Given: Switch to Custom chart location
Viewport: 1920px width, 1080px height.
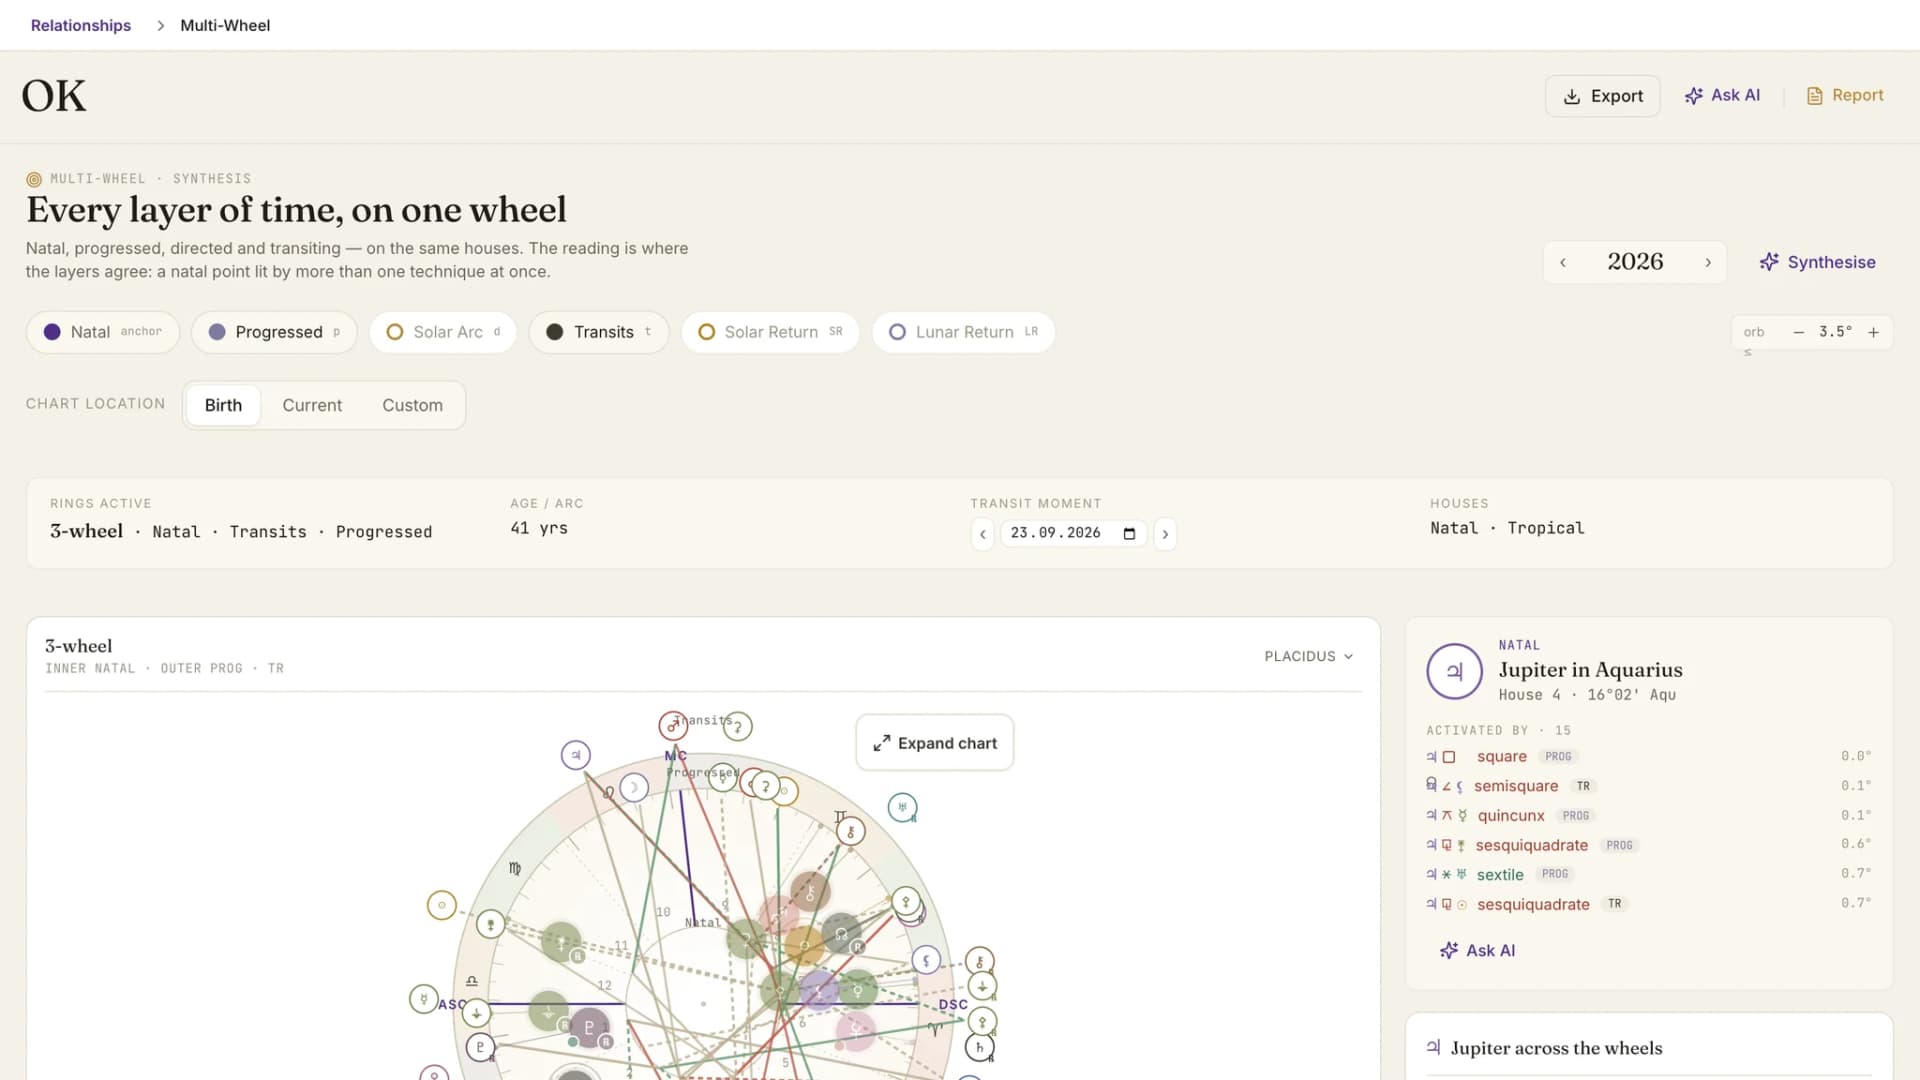Looking at the screenshot, I should 412,405.
